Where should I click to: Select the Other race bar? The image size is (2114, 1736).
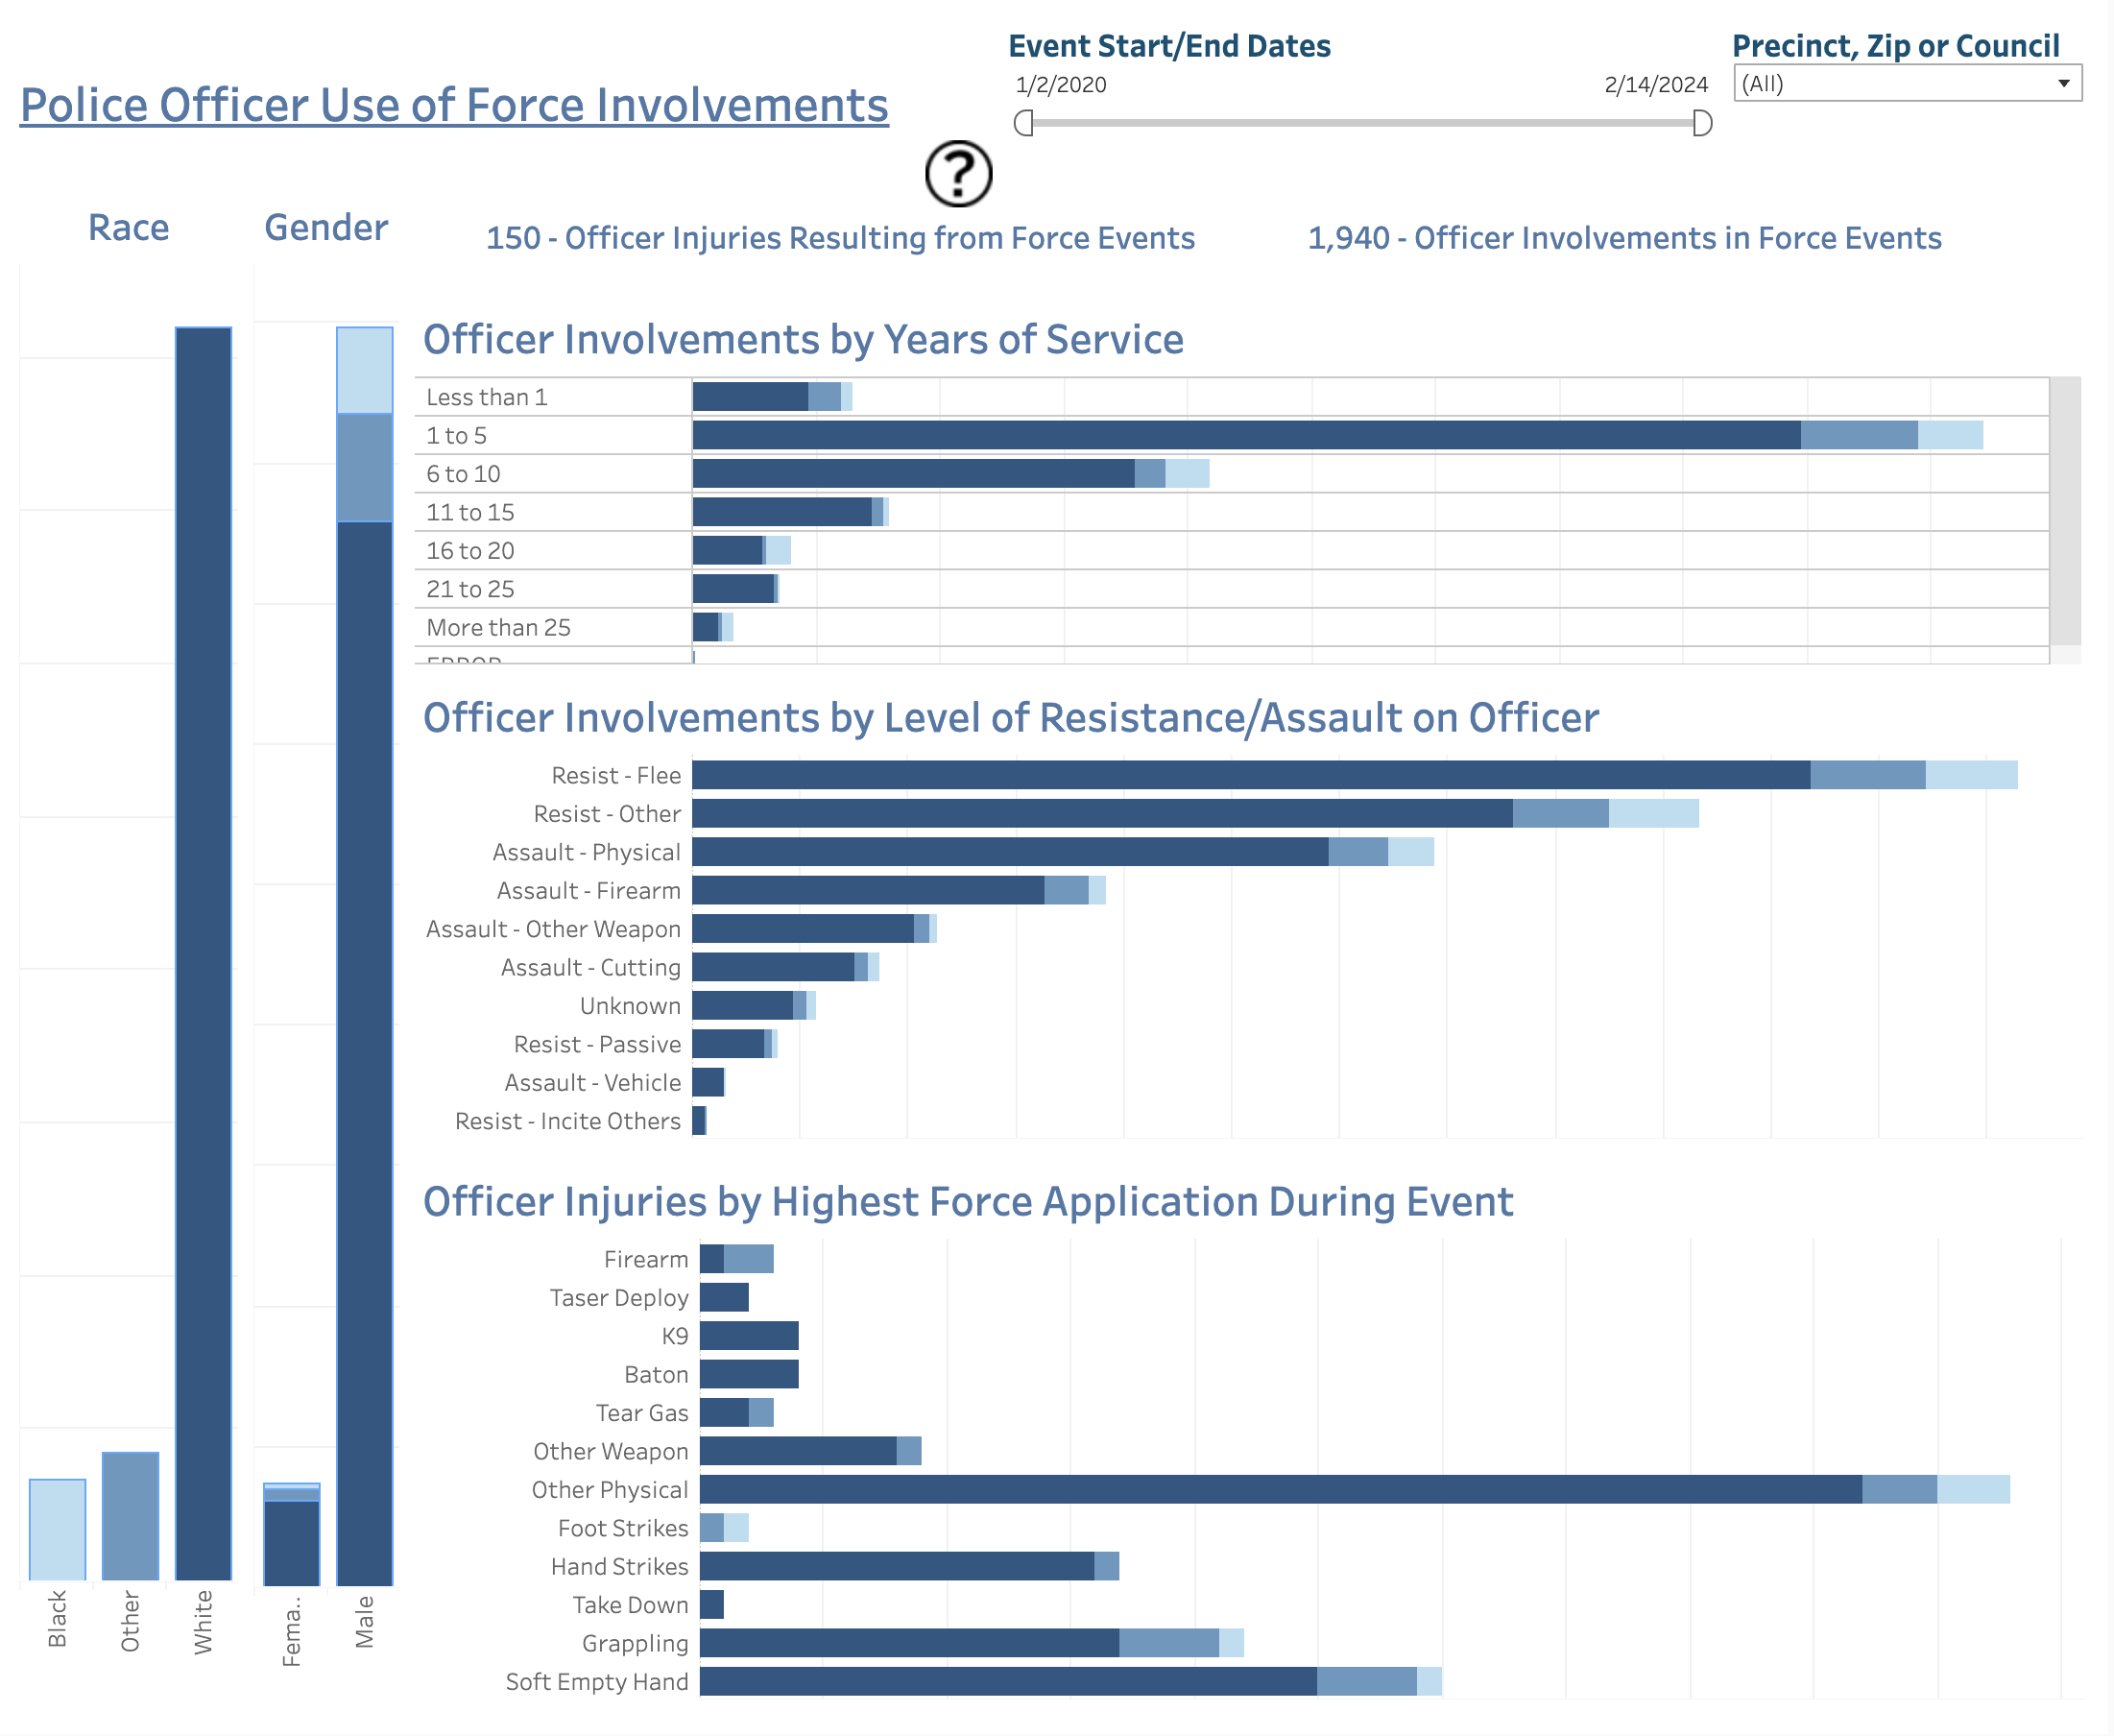130,1515
